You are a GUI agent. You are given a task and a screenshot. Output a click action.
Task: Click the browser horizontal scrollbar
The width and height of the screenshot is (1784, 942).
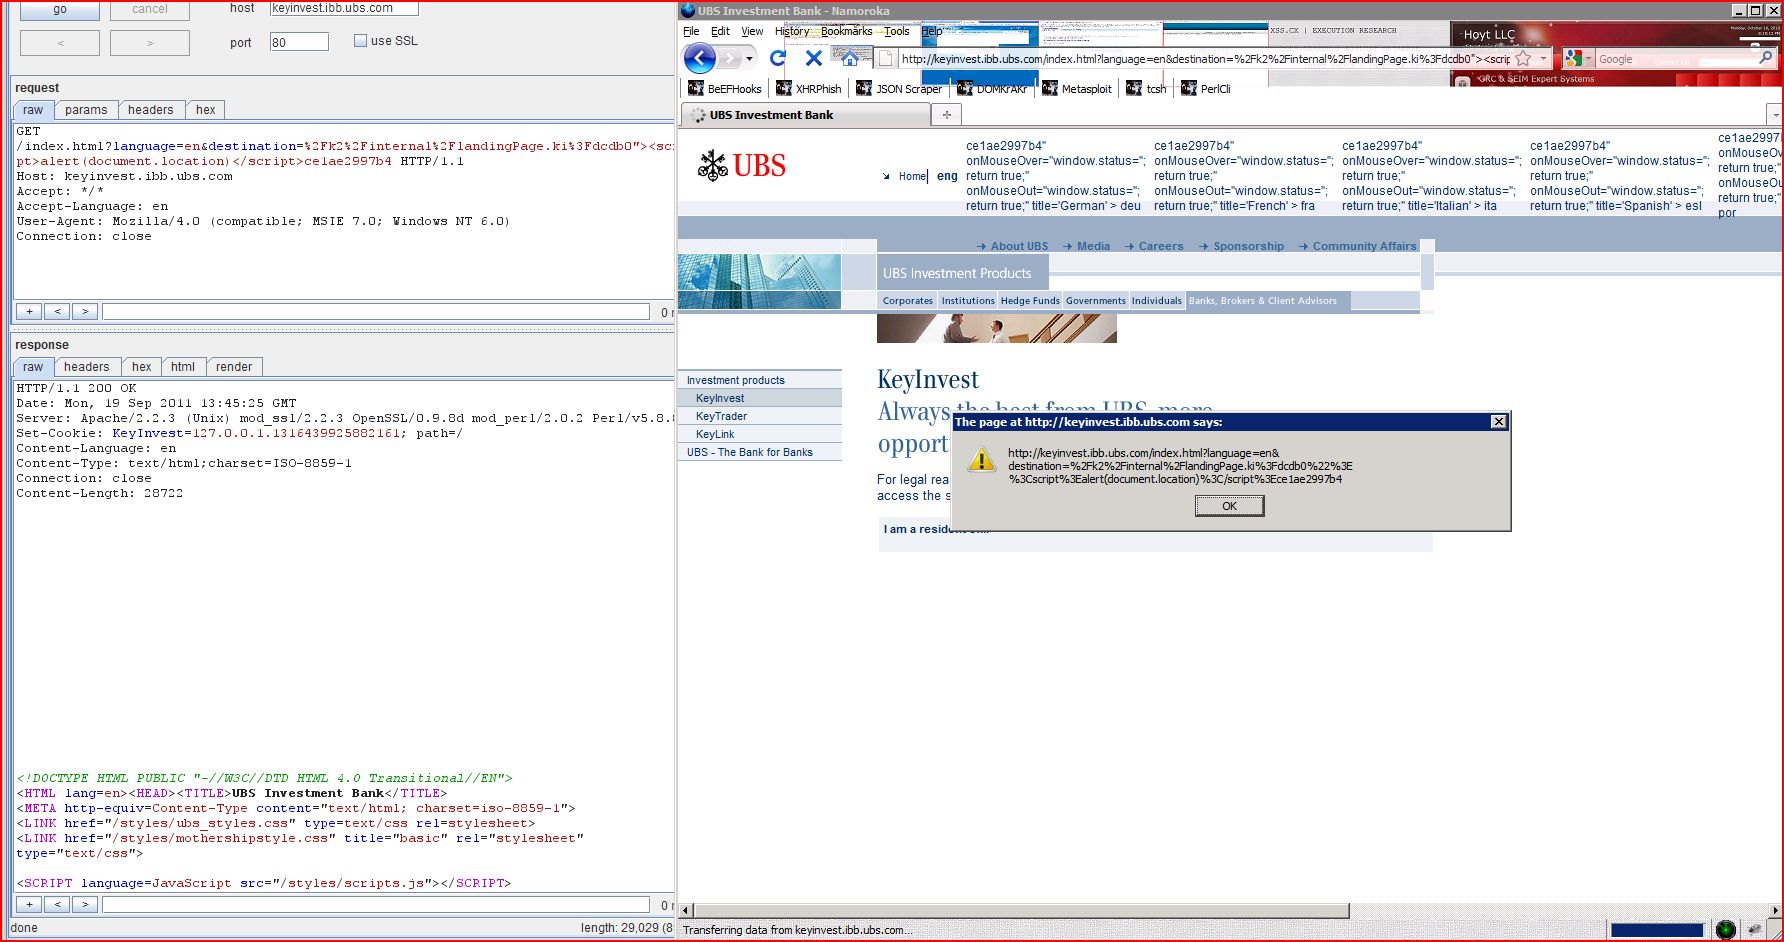click(1021, 910)
